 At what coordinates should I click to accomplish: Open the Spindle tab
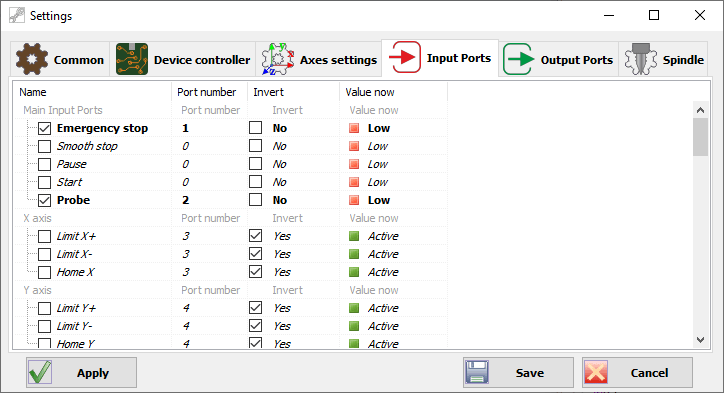coord(664,59)
